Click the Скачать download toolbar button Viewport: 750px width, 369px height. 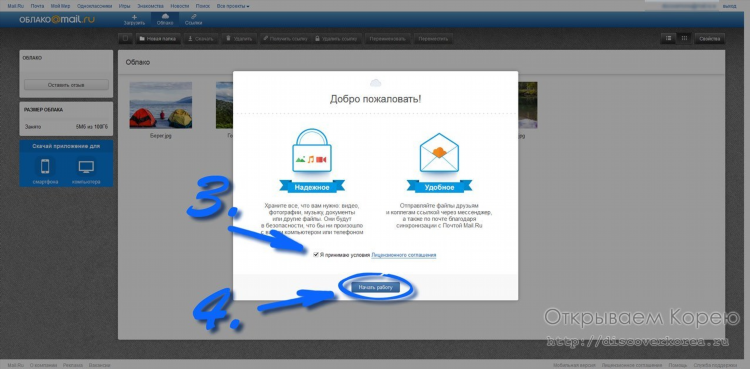pyautogui.click(x=201, y=39)
